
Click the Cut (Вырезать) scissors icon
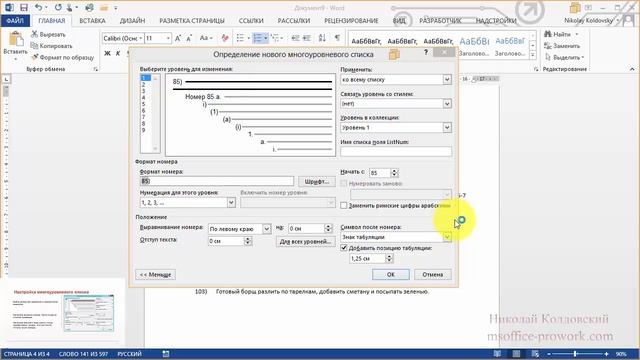[x=35, y=34]
